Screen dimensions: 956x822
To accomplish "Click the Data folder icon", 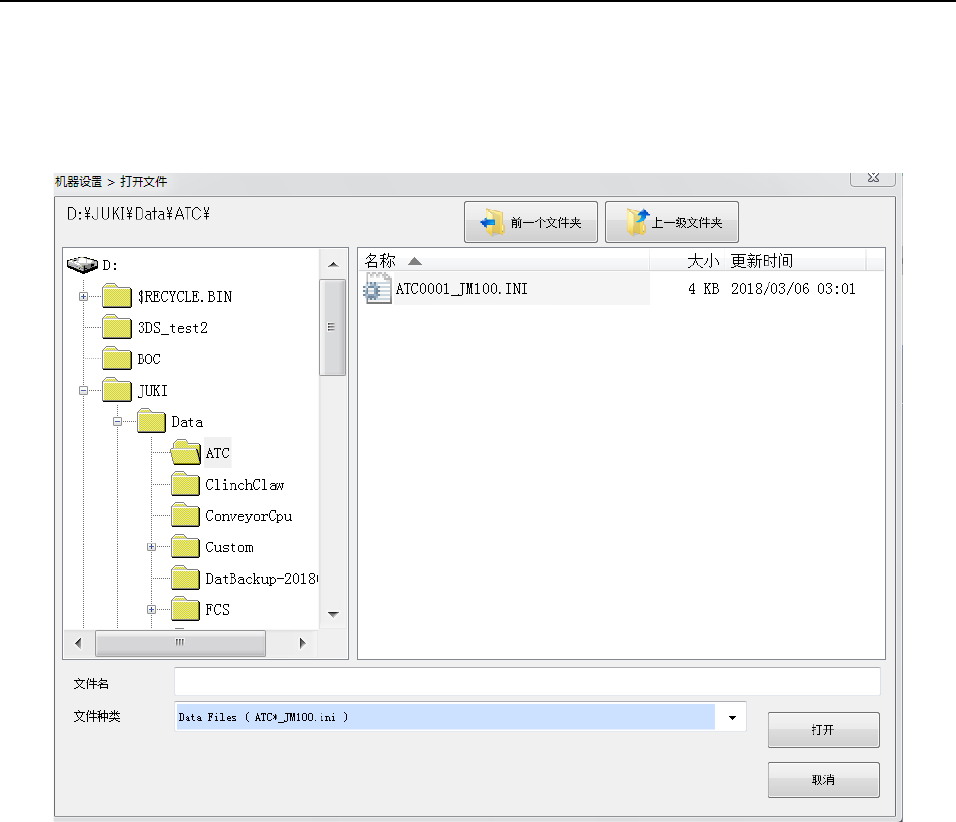I will pyautogui.click(x=151, y=421).
